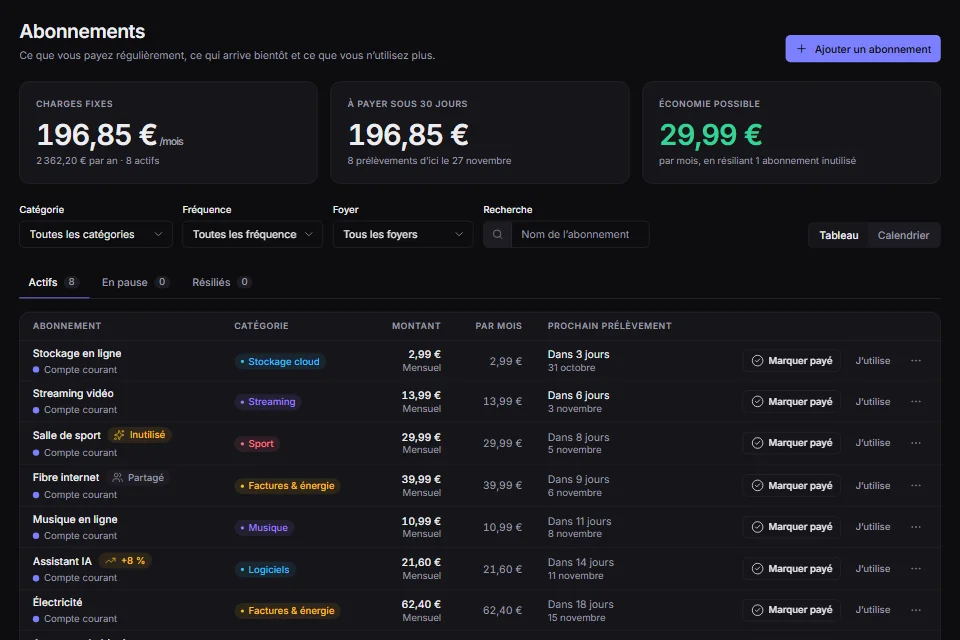Click the search magnifier icon

point(498,235)
